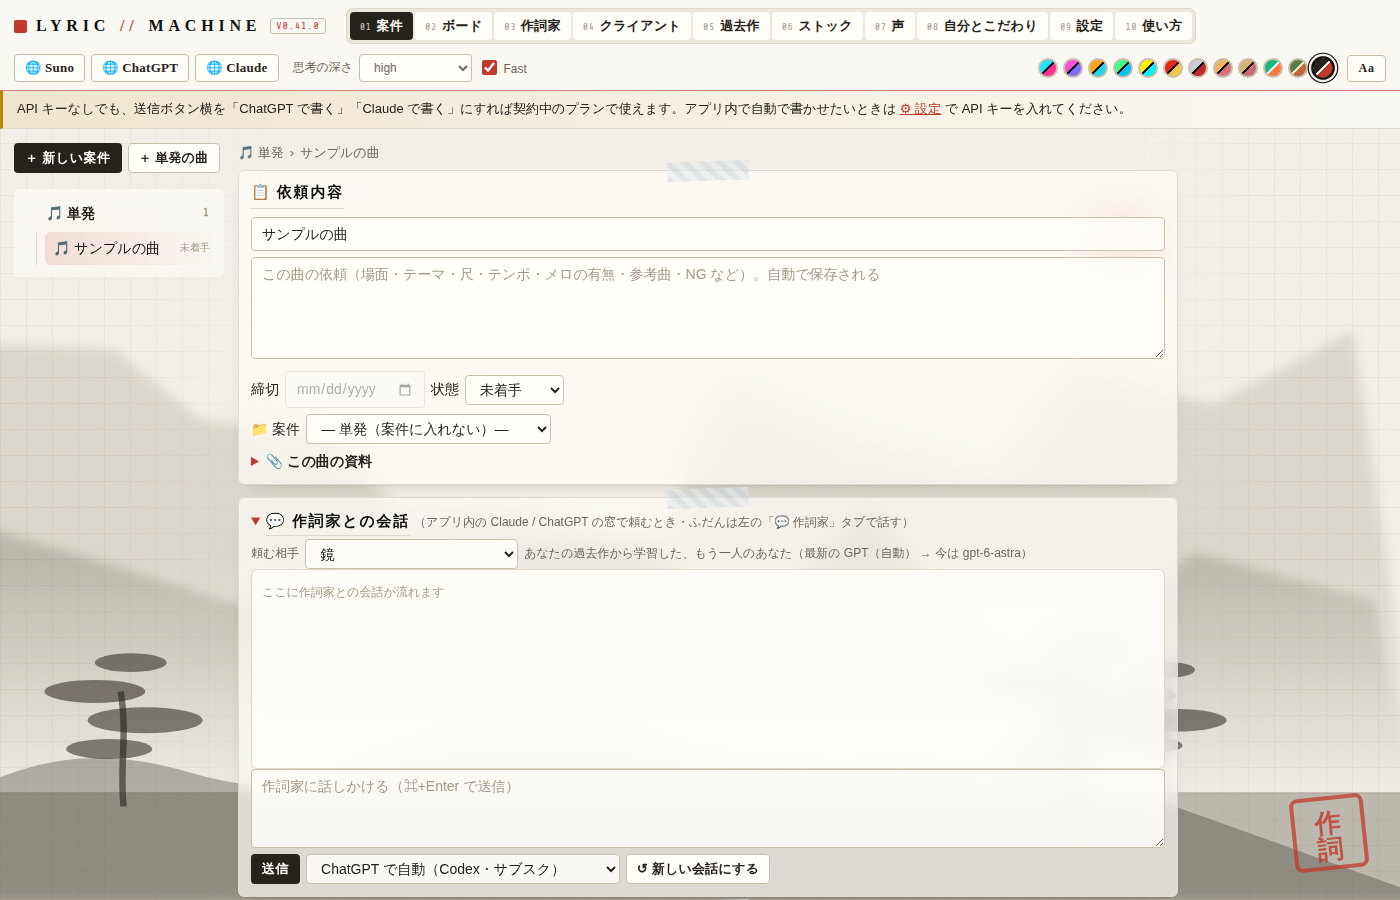Click the 新しい案件 button
1400x900 pixels.
[x=68, y=158]
